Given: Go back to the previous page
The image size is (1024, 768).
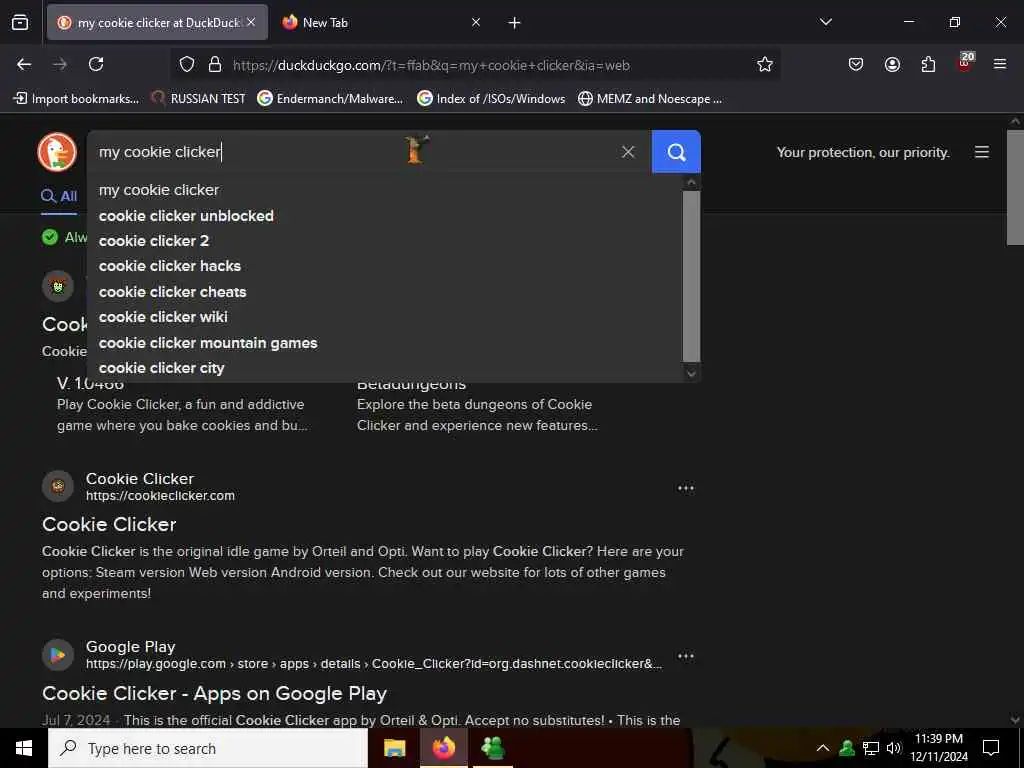Looking at the screenshot, I should click(x=24, y=64).
